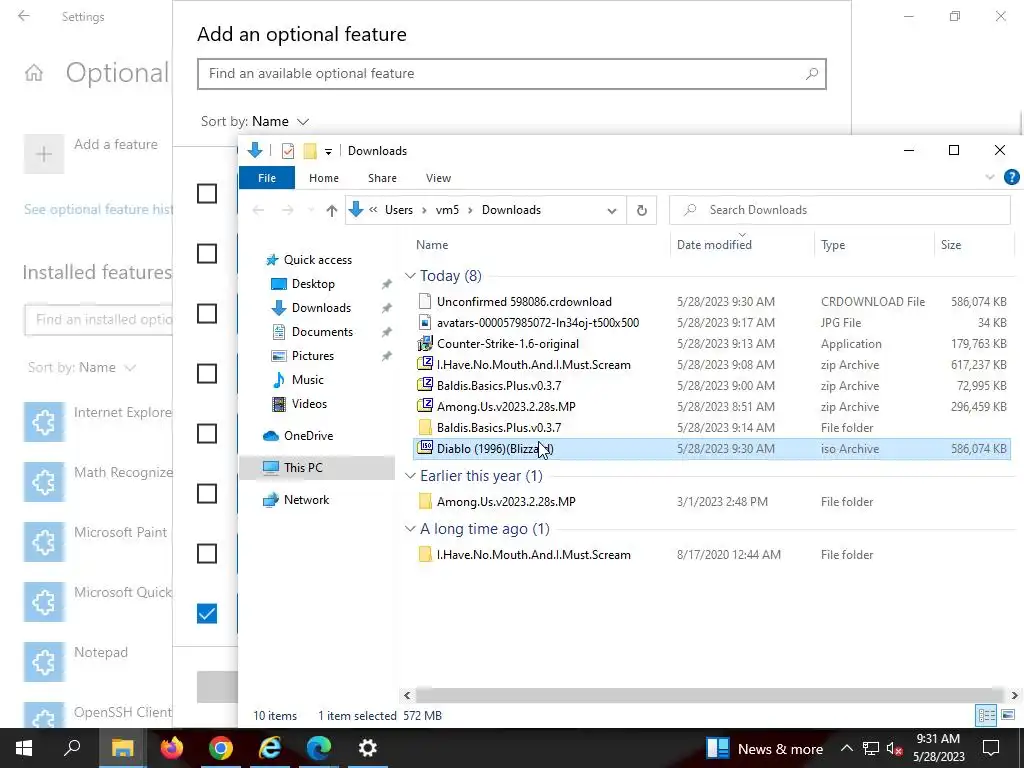Launch Firefox from the taskbar
The width and height of the screenshot is (1024, 768).
pos(172,748)
